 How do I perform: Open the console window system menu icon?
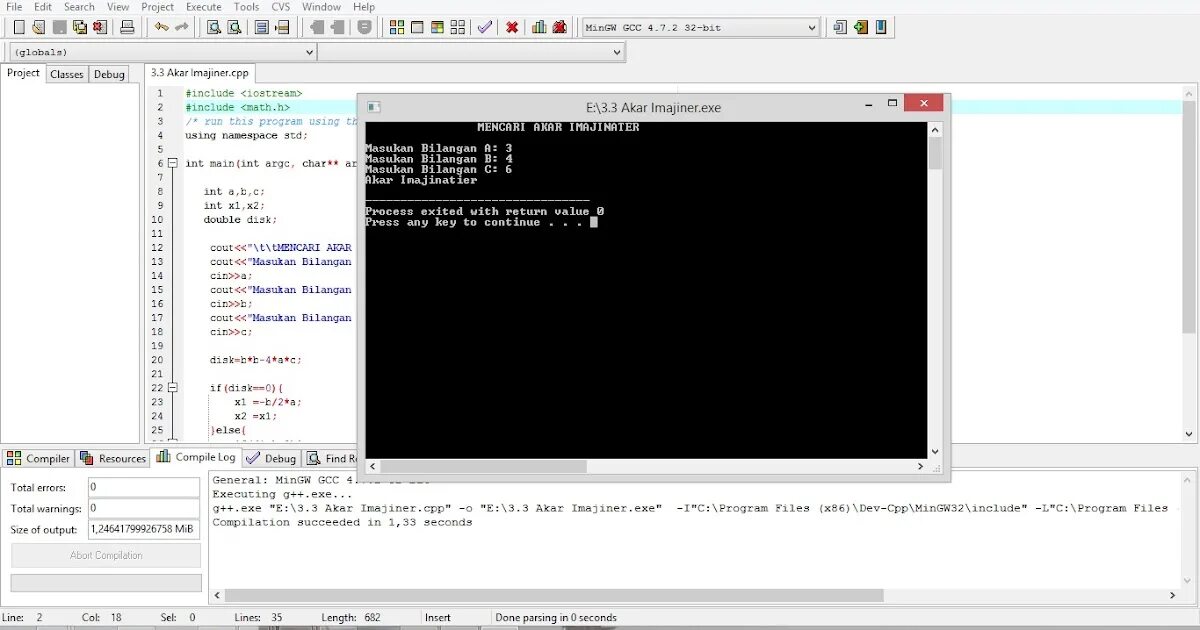[x=374, y=107]
